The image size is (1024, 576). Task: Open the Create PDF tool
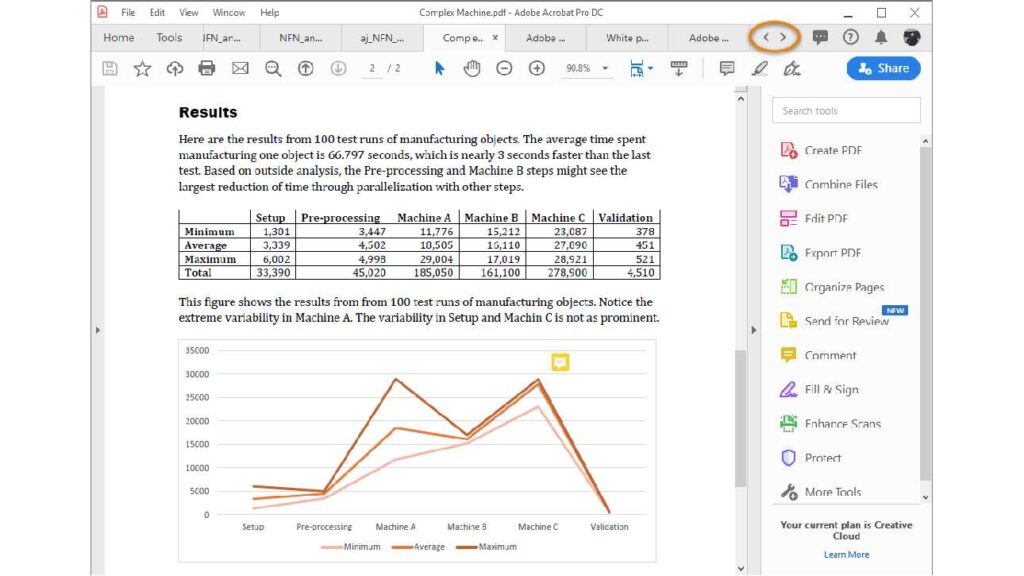(x=821, y=150)
